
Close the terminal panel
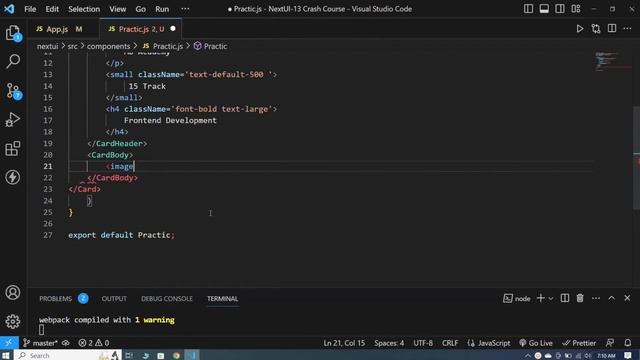click(x=627, y=298)
